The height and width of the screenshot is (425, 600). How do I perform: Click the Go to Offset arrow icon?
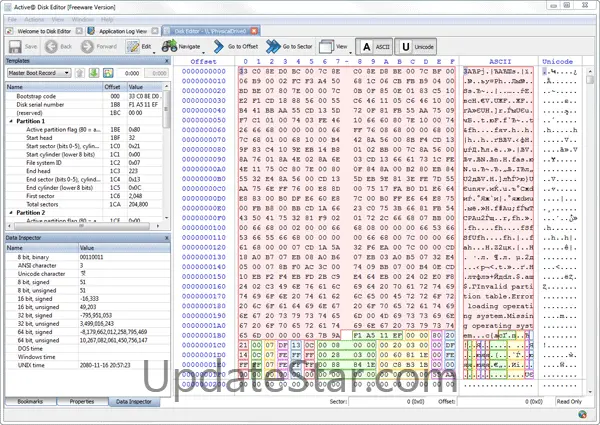[x=218, y=47]
